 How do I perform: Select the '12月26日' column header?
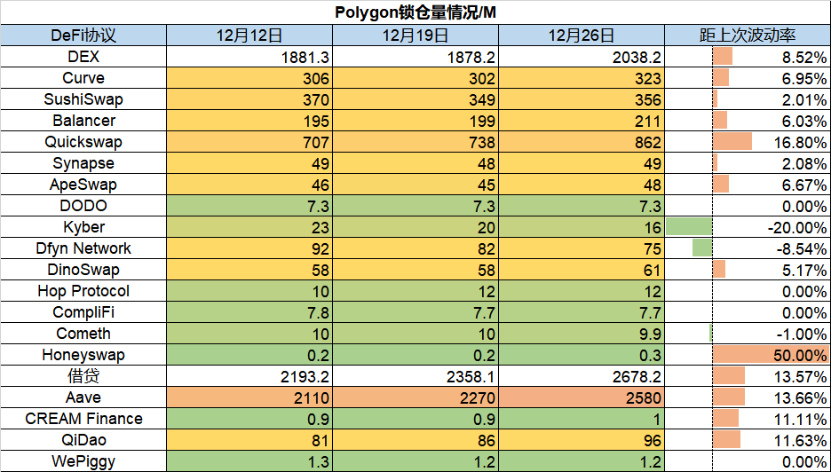tap(581, 36)
